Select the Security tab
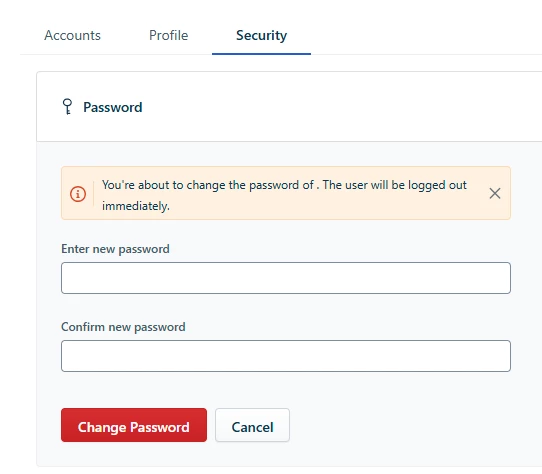Viewport: 542px width, 474px height. click(261, 35)
